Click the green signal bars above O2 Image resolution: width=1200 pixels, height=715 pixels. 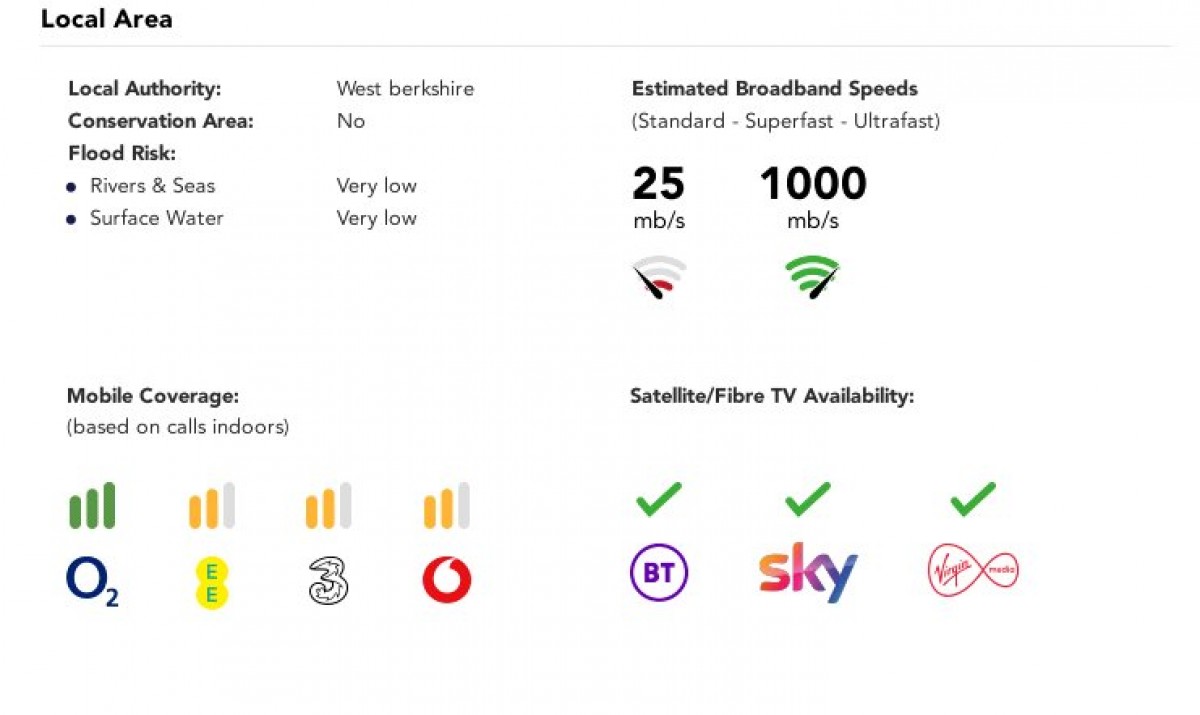click(x=92, y=506)
